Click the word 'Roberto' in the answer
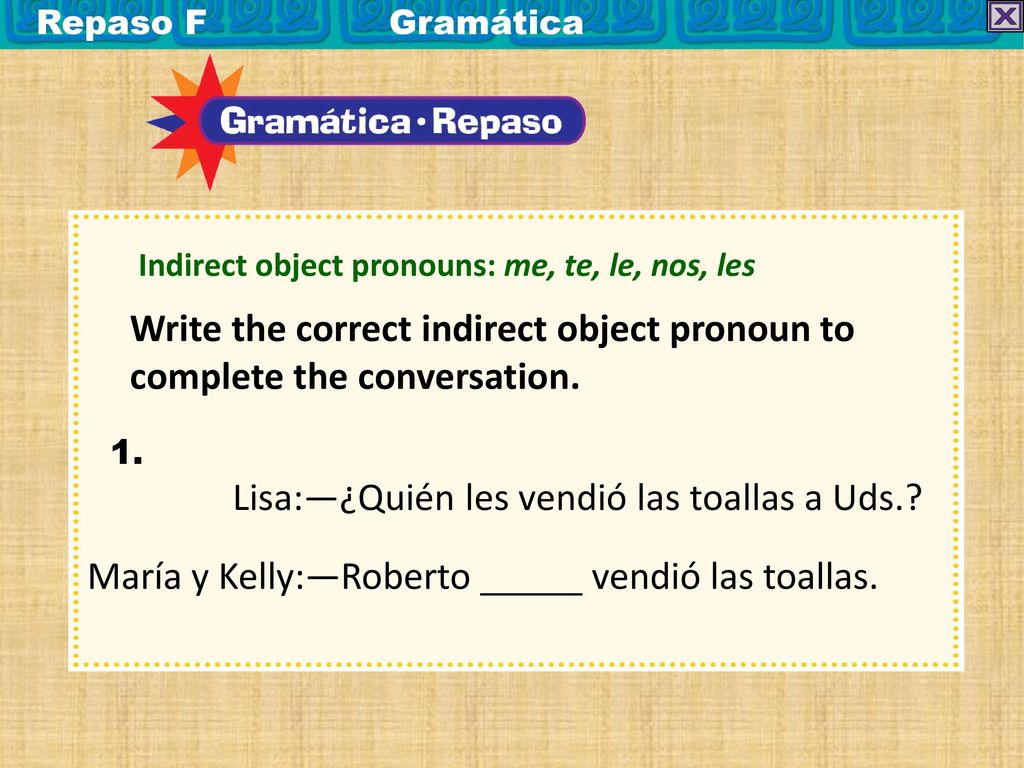The width and height of the screenshot is (1024, 768). [x=406, y=577]
